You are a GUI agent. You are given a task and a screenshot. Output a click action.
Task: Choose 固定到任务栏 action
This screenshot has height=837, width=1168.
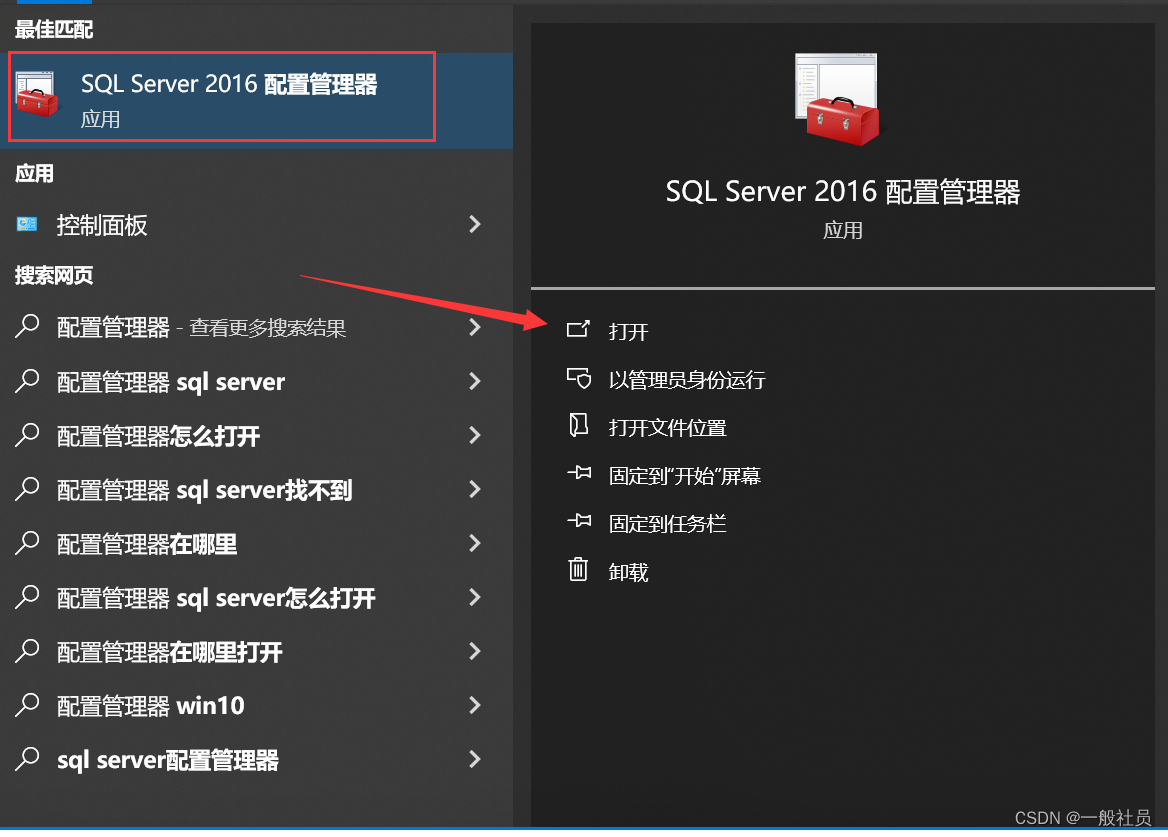tap(667, 524)
